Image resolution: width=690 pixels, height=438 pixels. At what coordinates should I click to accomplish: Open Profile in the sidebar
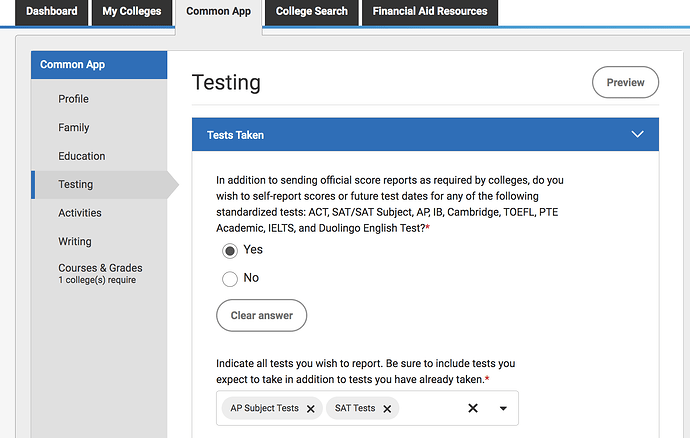(73, 99)
